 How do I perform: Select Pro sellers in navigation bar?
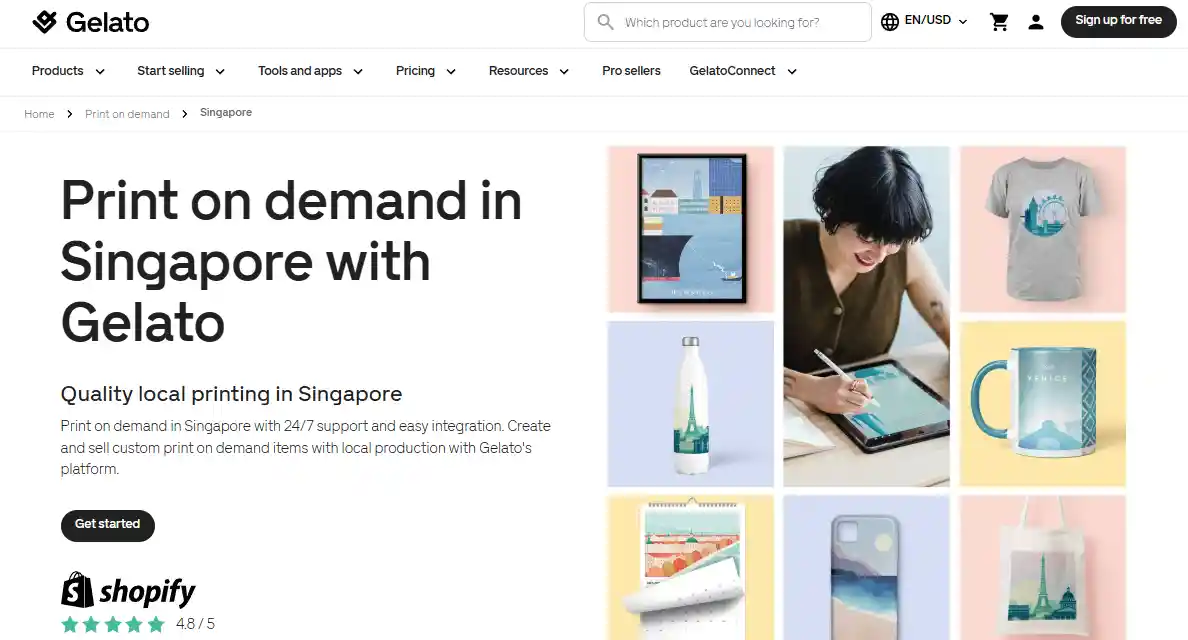pos(631,71)
